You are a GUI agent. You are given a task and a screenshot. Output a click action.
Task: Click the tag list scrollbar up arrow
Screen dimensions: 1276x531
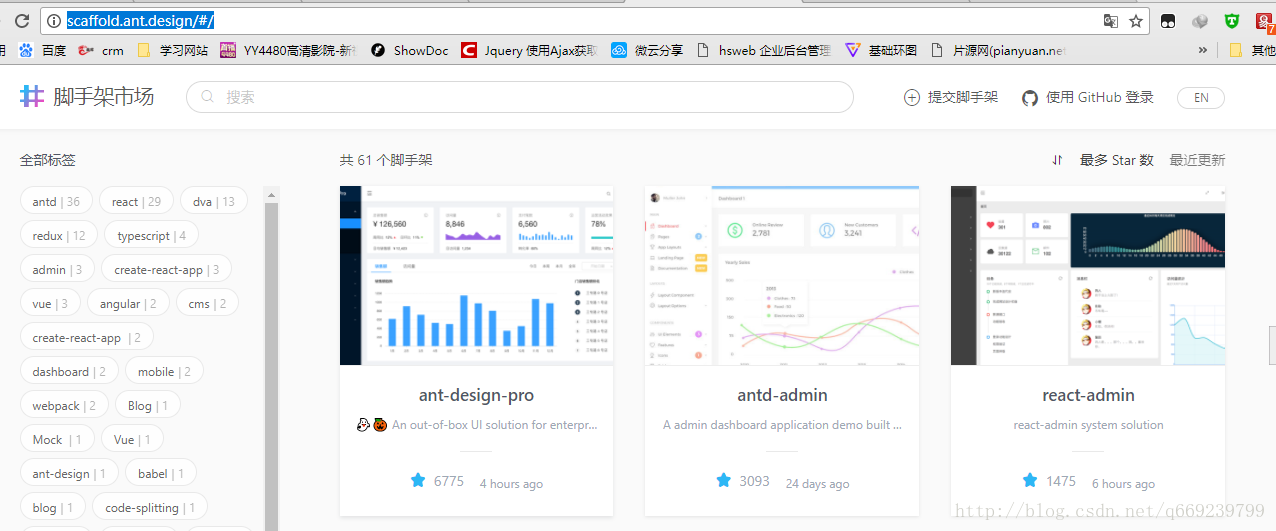(x=271, y=194)
